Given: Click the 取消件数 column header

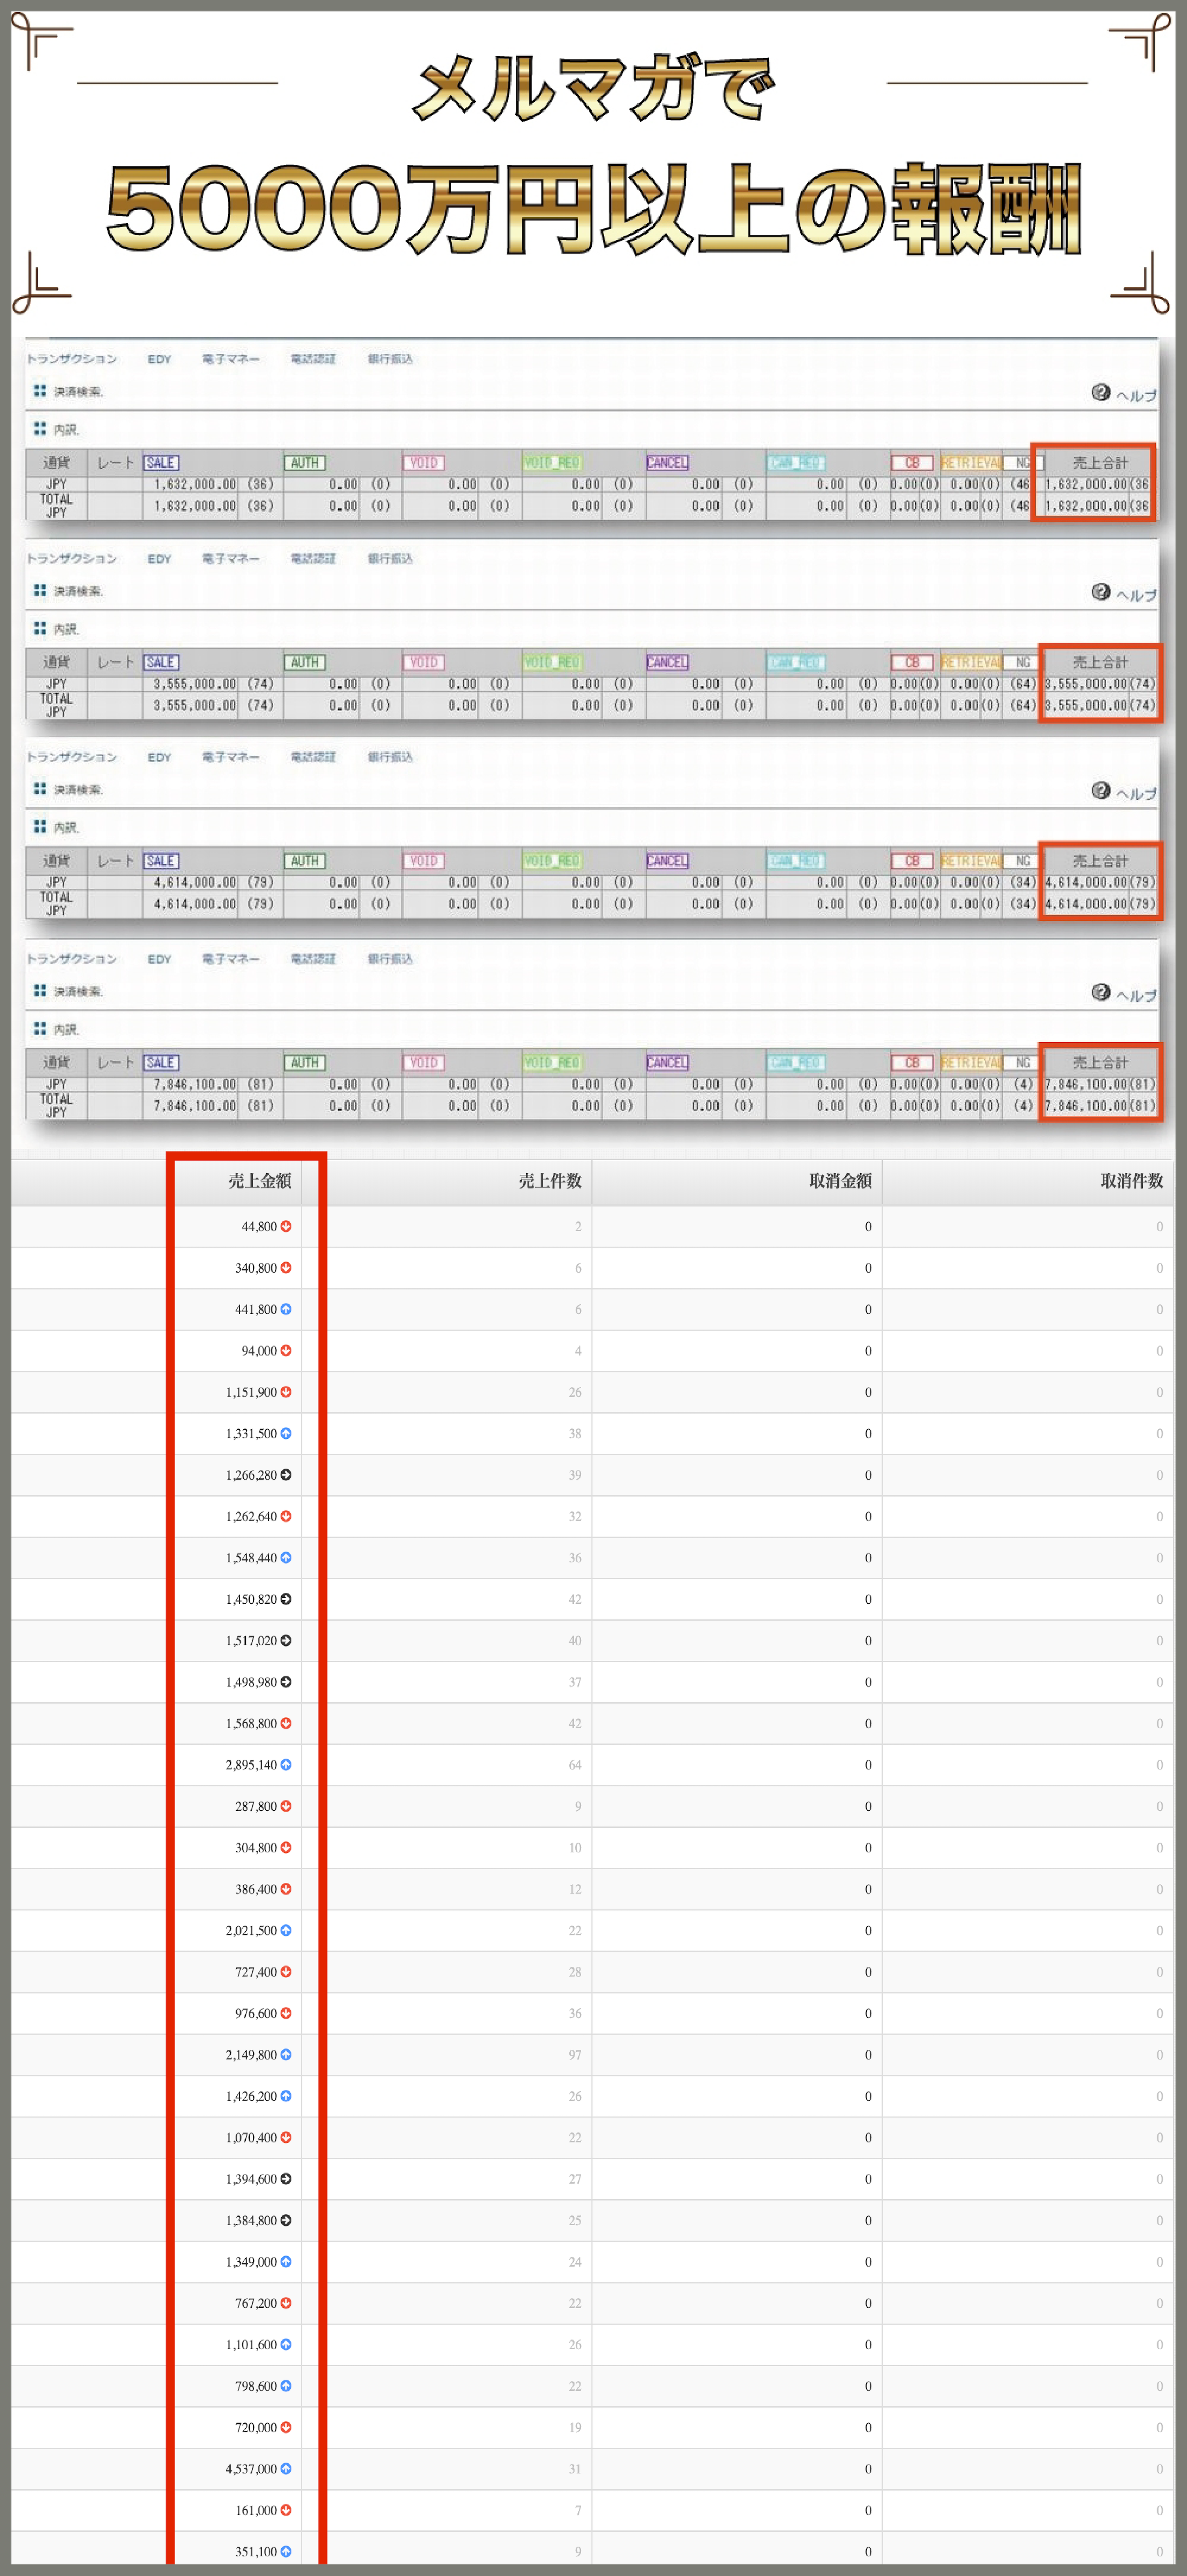Looking at the screenshot, I should [x=1132, y=1181].
